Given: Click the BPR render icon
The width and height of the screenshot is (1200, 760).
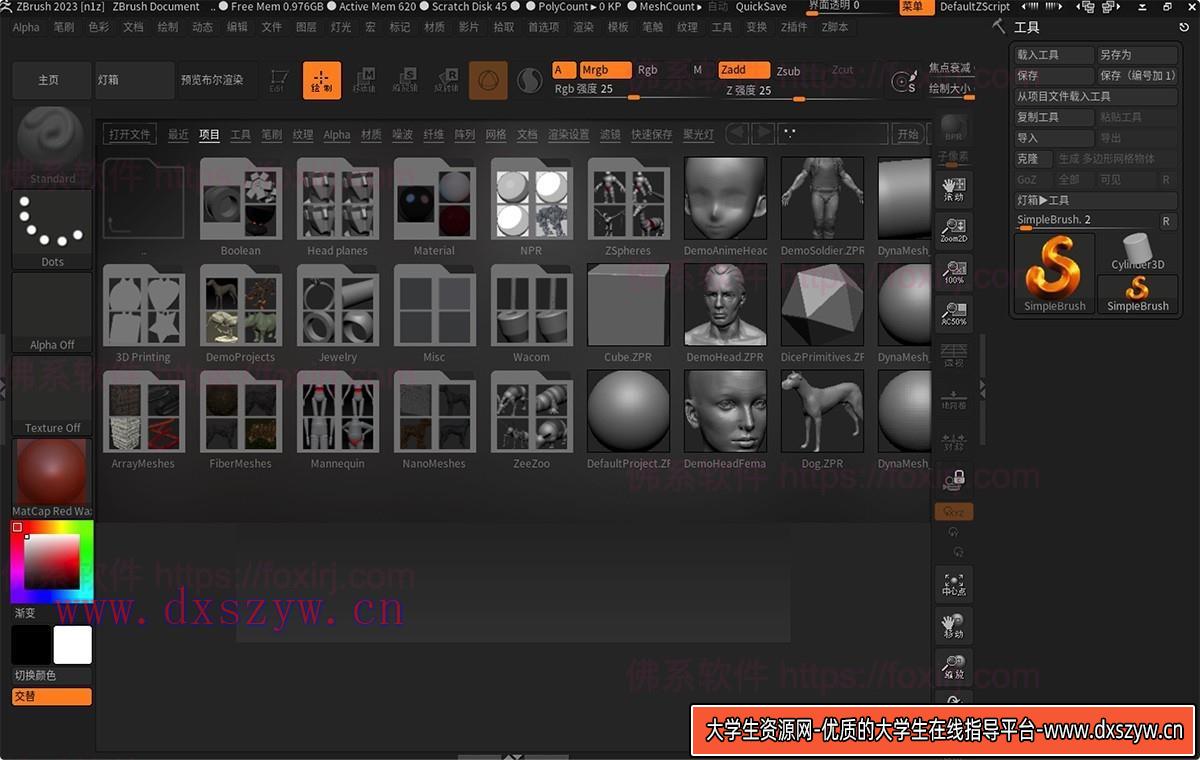Looking at the screenshot, I should coord(954,128).
